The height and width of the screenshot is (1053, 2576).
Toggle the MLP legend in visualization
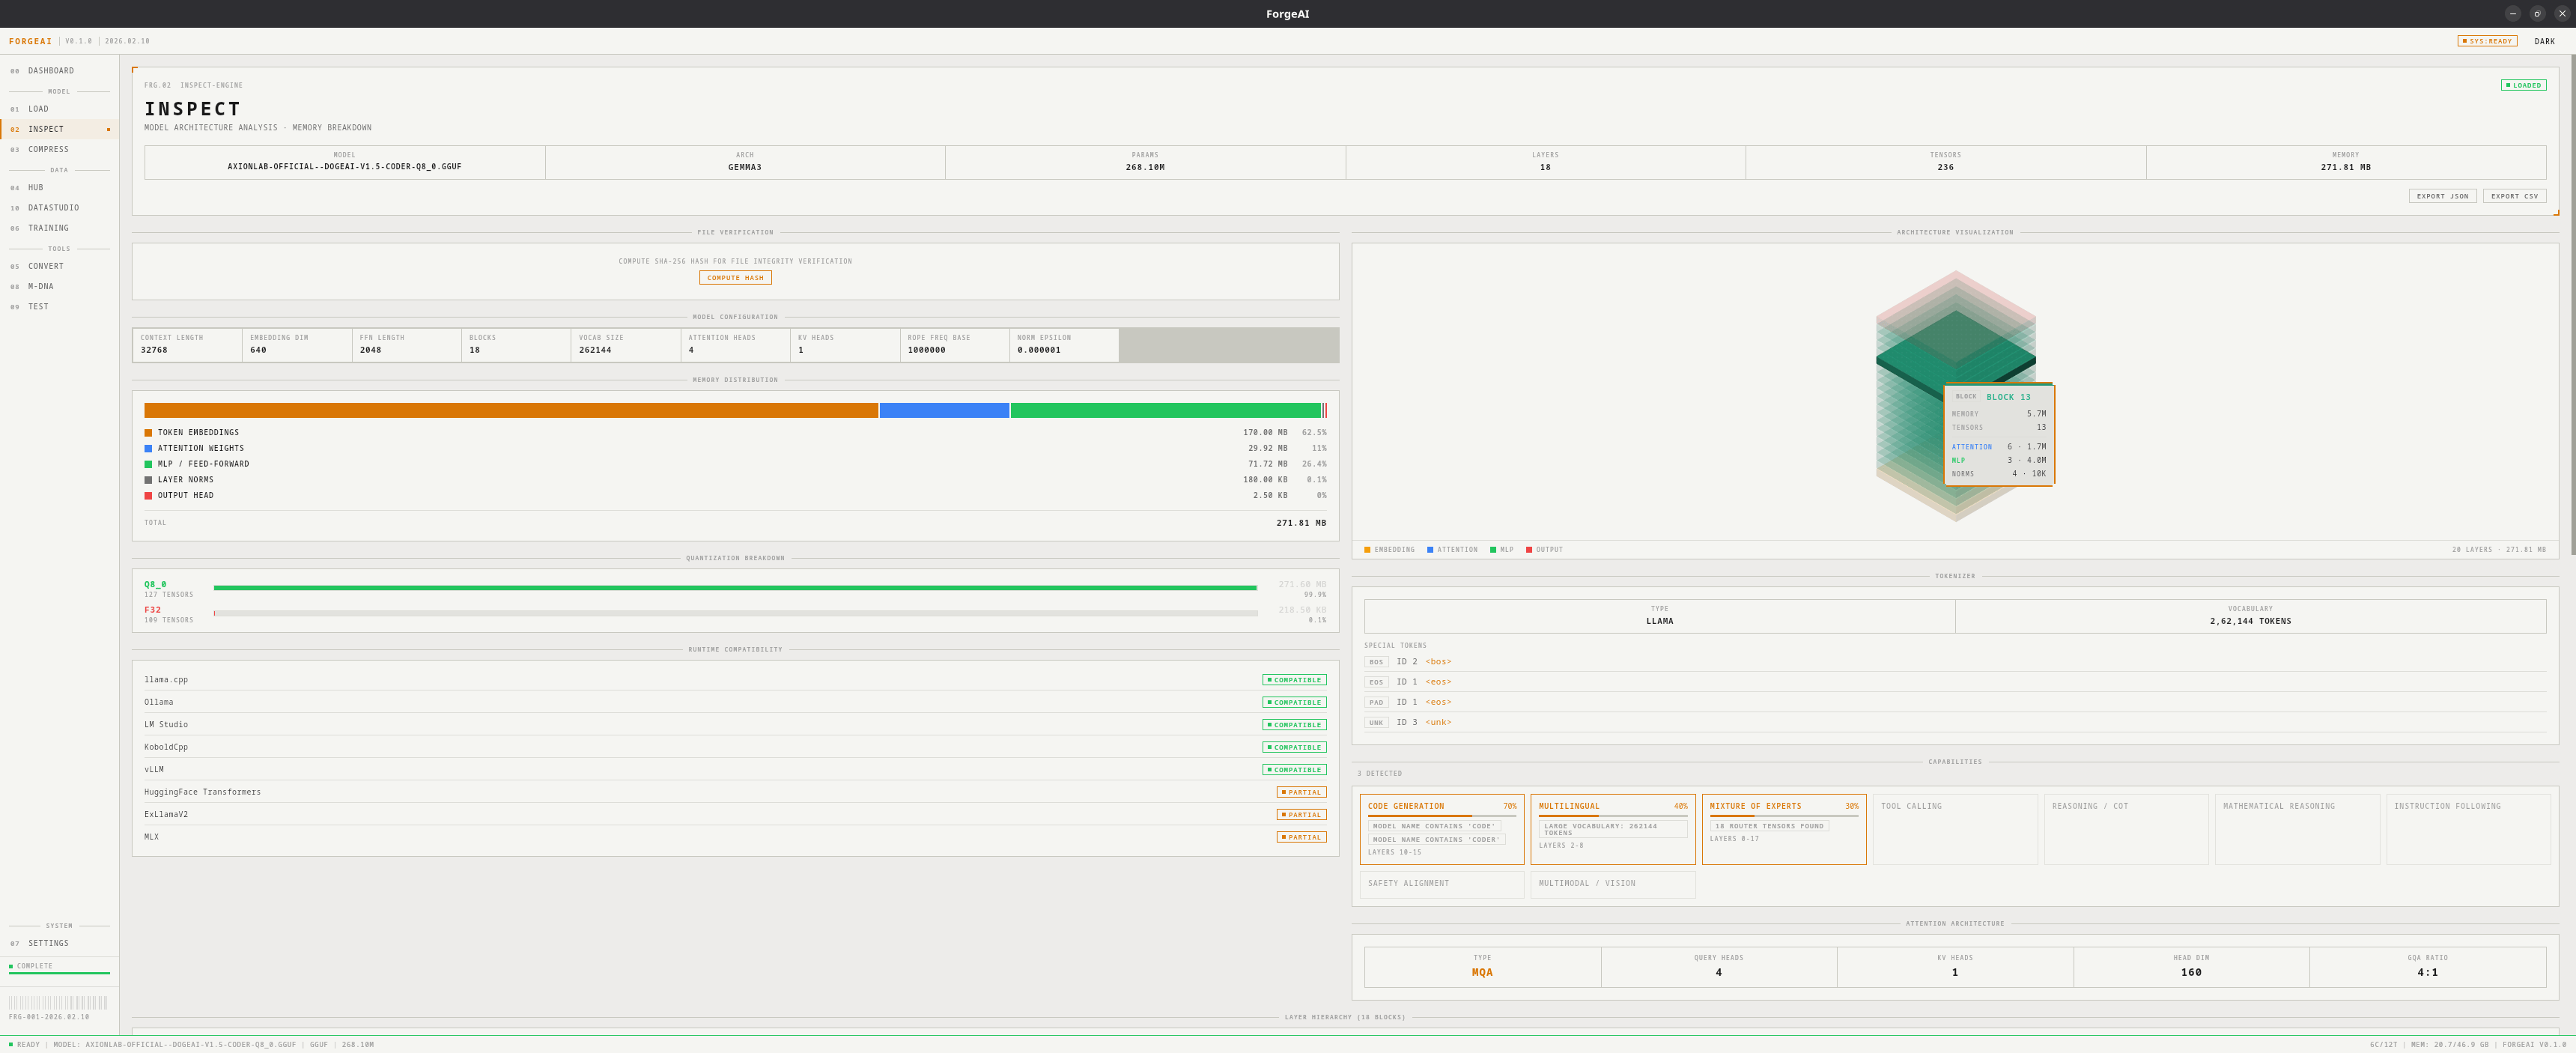pyautogui.click(x=1501, y=550)
